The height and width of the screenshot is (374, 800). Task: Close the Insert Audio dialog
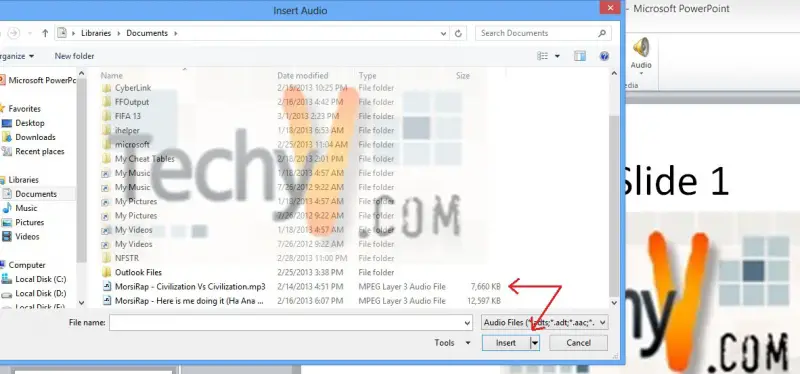pyautogui.click(x=610, y=8)
